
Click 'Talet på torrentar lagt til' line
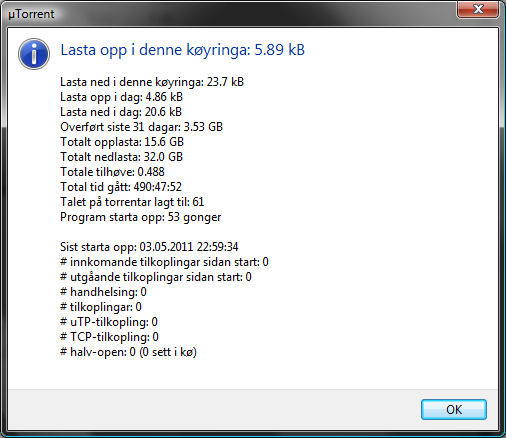point(132,202)
